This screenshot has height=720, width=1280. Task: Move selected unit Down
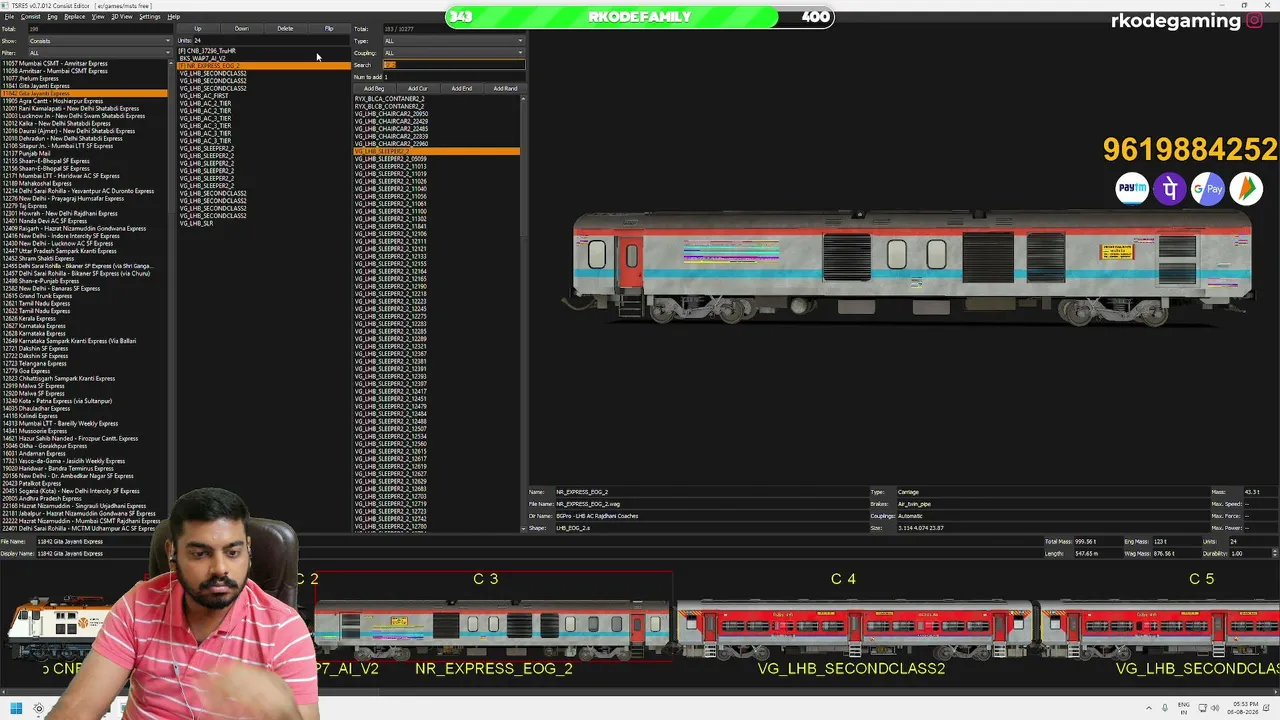coord(241,29)
